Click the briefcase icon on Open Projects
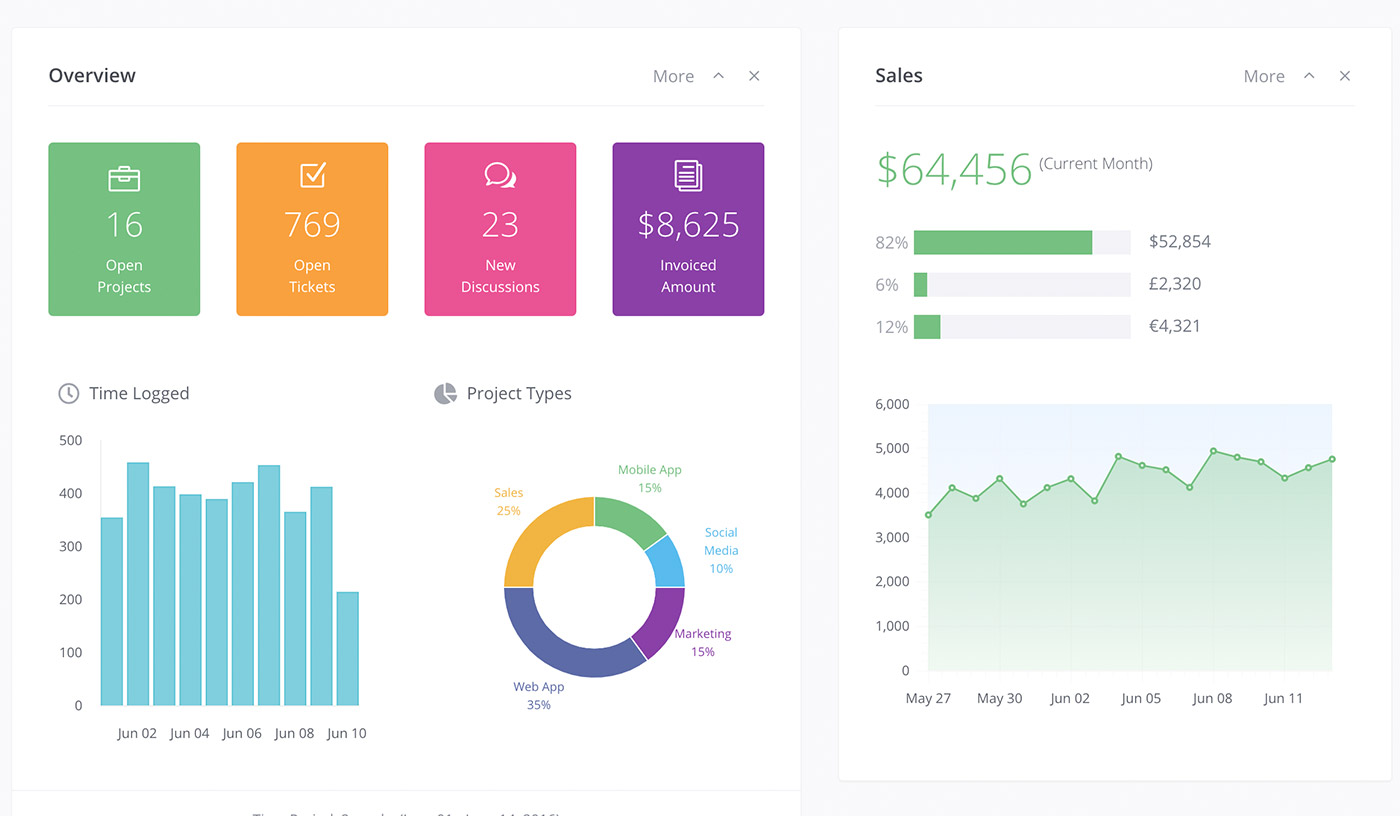This screenshot has height=816, width=1400. (124, 179)
